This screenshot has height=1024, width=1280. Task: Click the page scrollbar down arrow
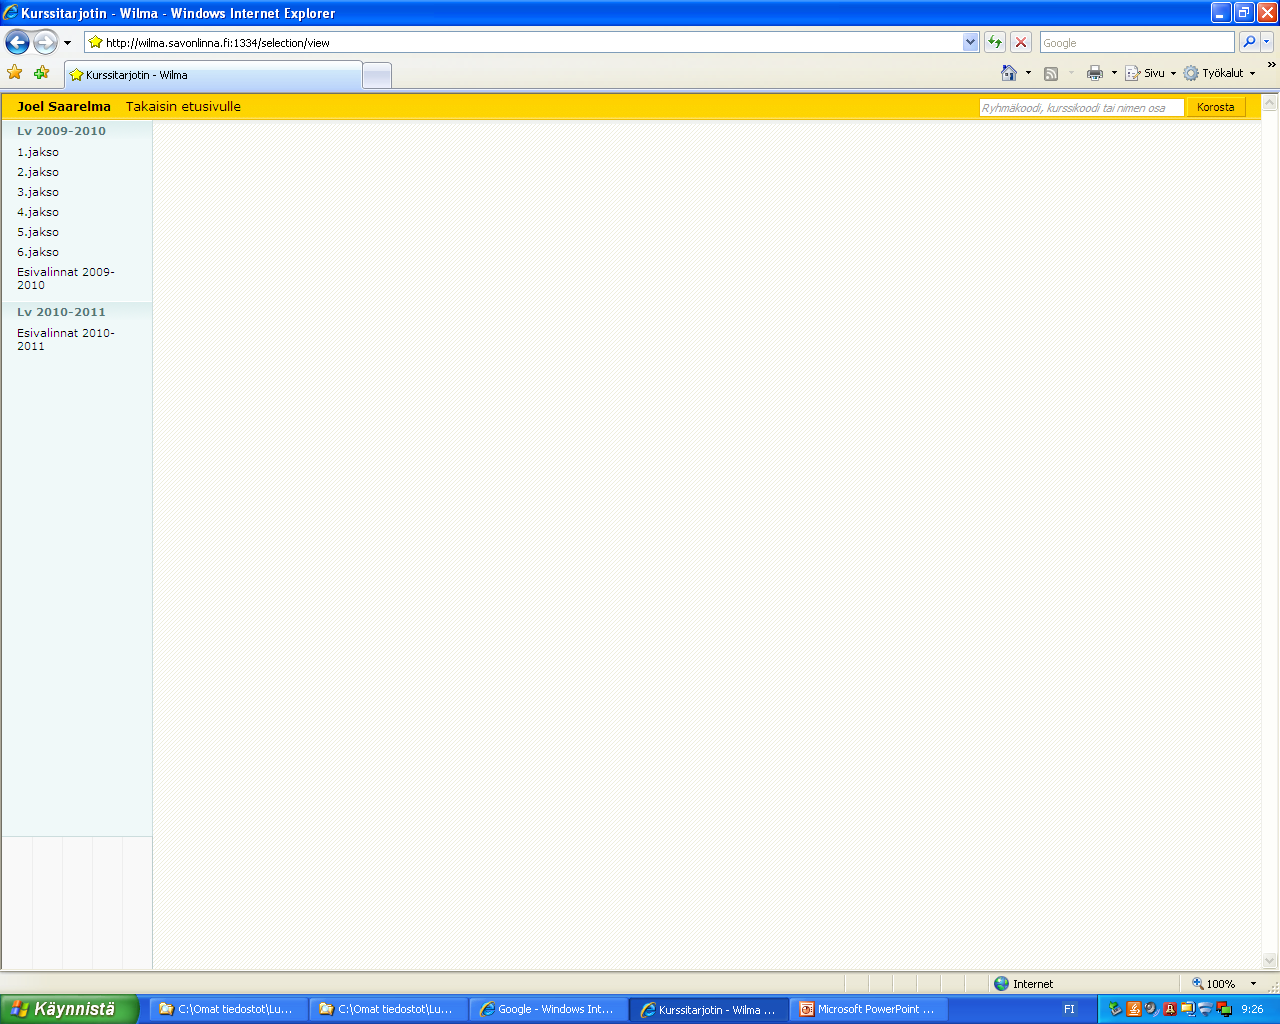(x=1270, y=960)
